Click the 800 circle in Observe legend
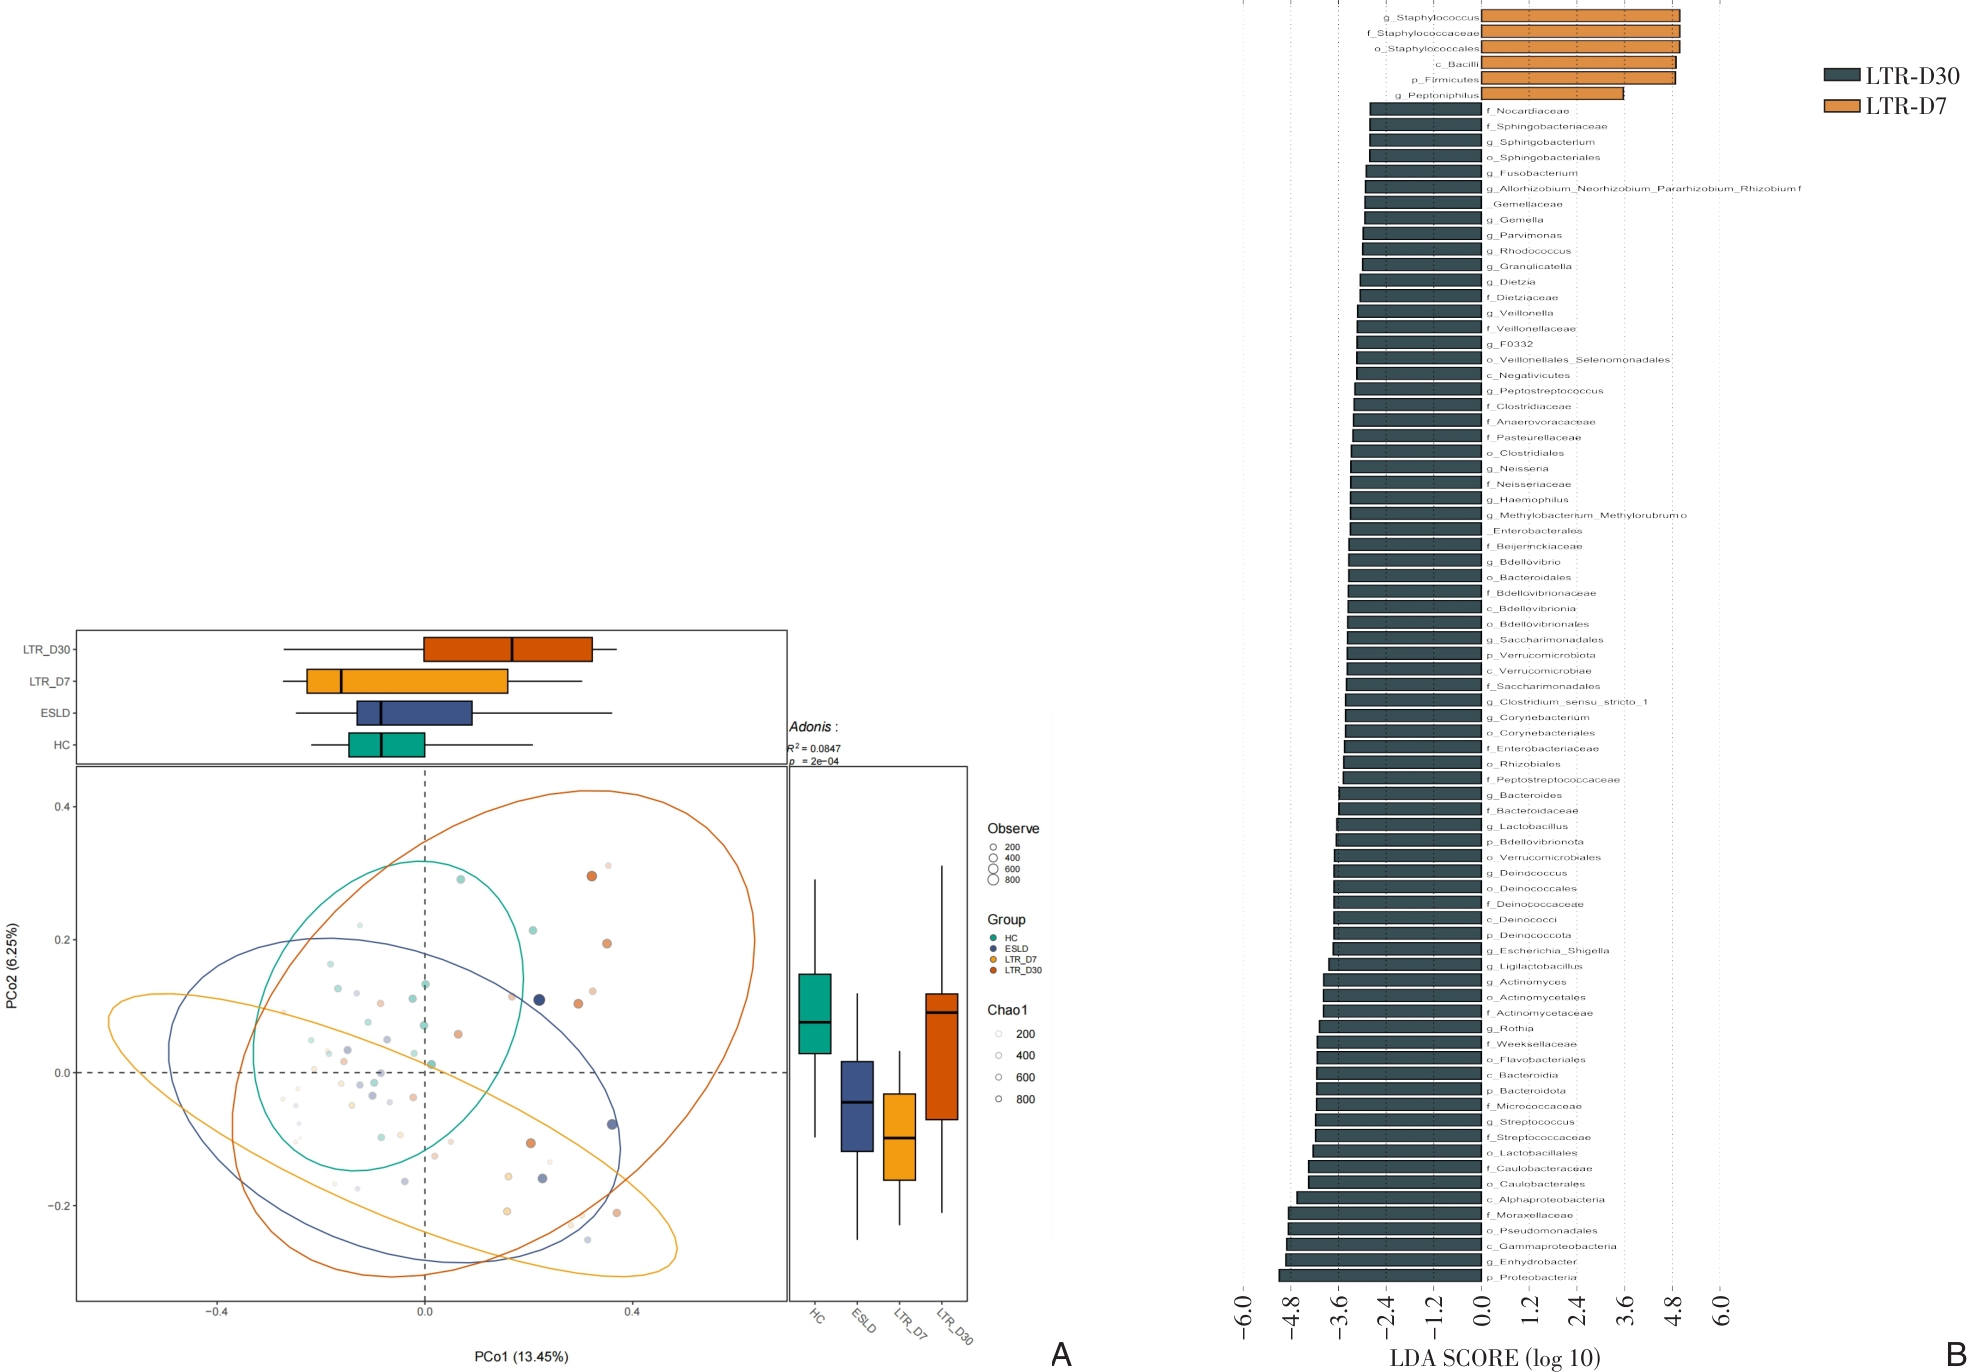 pyautogui.click(x=993, y=880)
